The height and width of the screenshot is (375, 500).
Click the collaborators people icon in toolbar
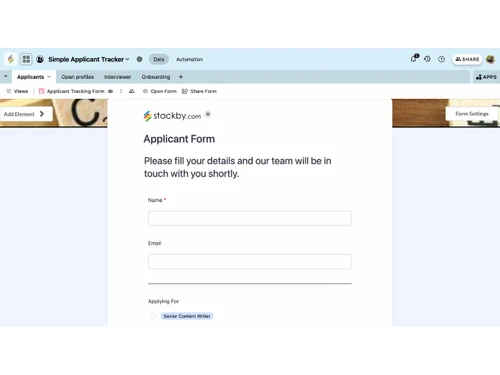tap(132, 91)
